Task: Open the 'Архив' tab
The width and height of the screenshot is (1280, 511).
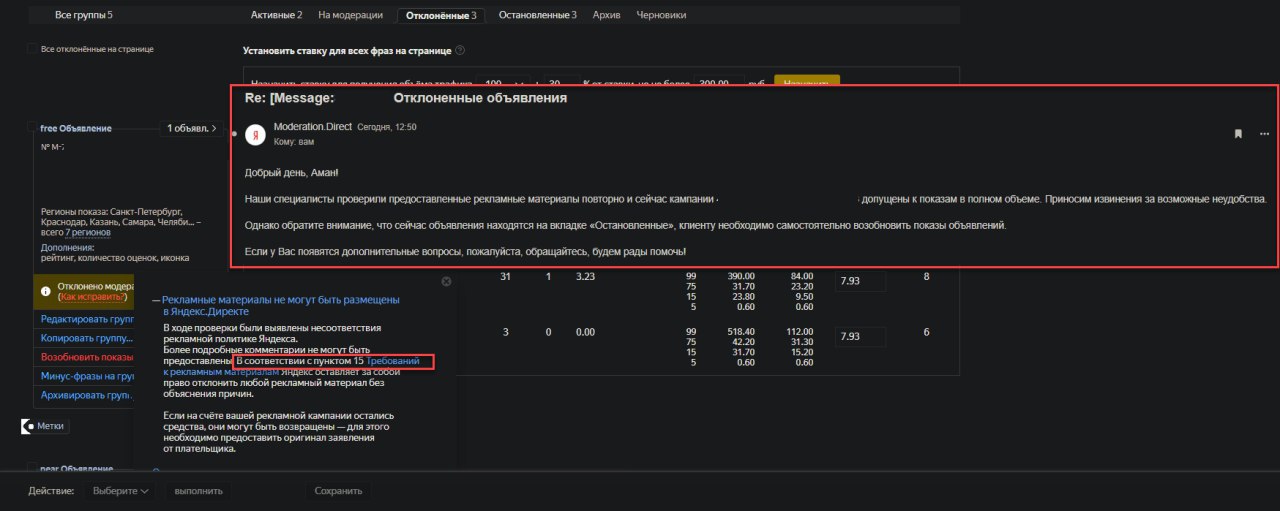Action: [x=606, y=15]
